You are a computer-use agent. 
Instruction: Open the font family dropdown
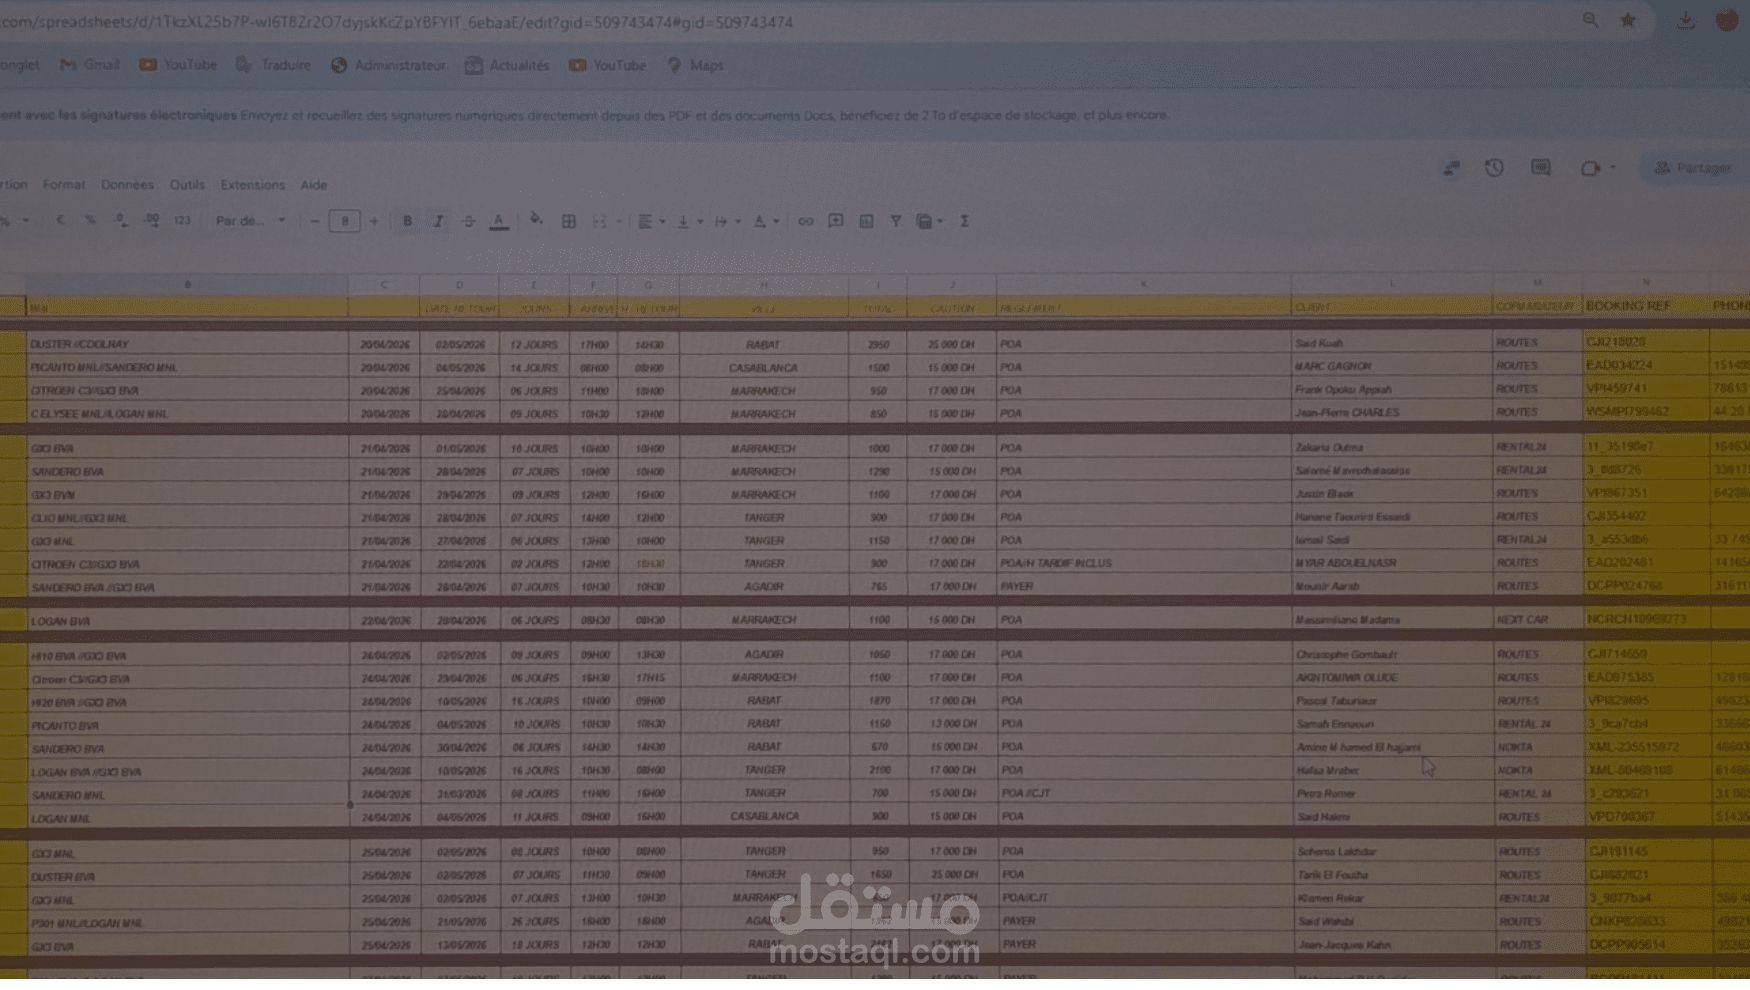[248, 221]
